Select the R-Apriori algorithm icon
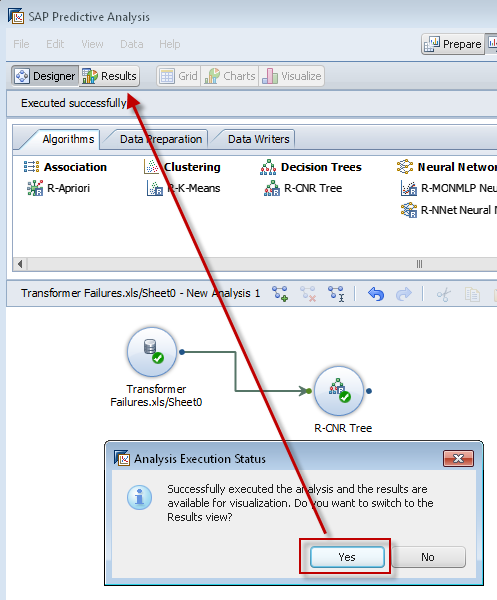This screenshot has height=600, width=497. point(35,188)
